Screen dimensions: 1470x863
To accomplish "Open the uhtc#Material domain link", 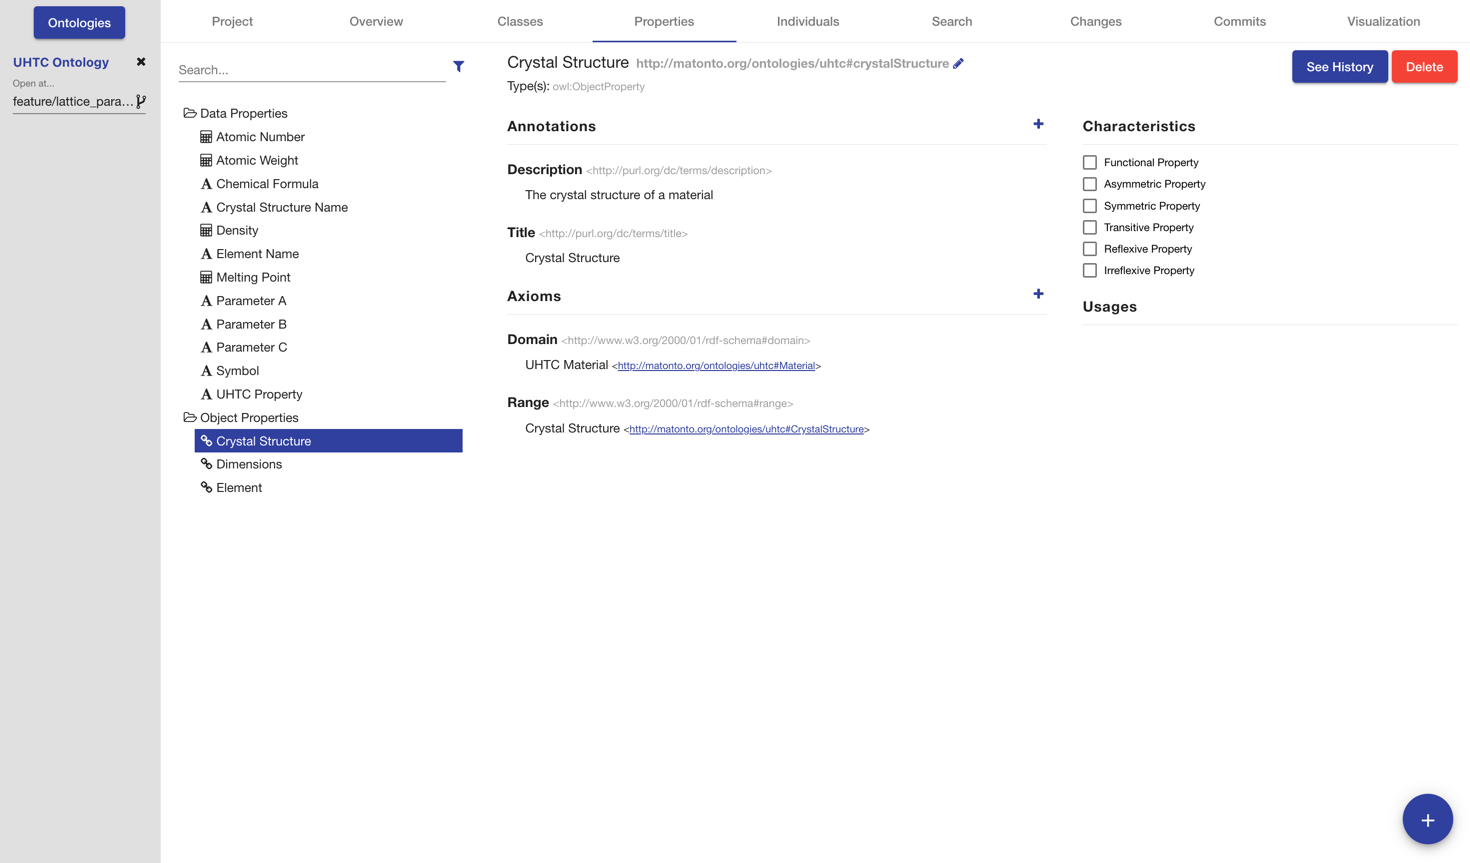I will pos(716,366).
